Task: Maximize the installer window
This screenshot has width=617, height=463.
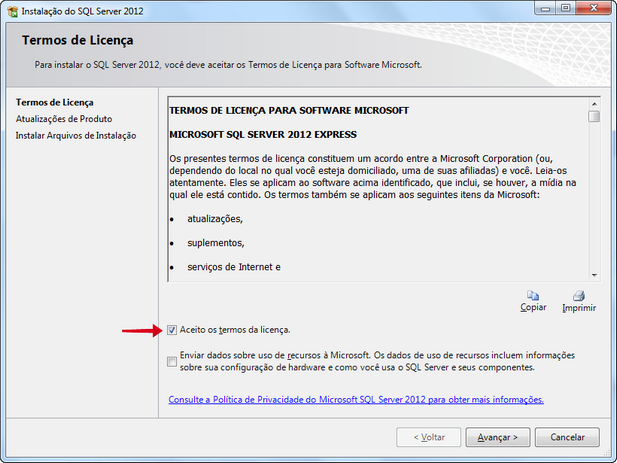Action: coord(565,8)
